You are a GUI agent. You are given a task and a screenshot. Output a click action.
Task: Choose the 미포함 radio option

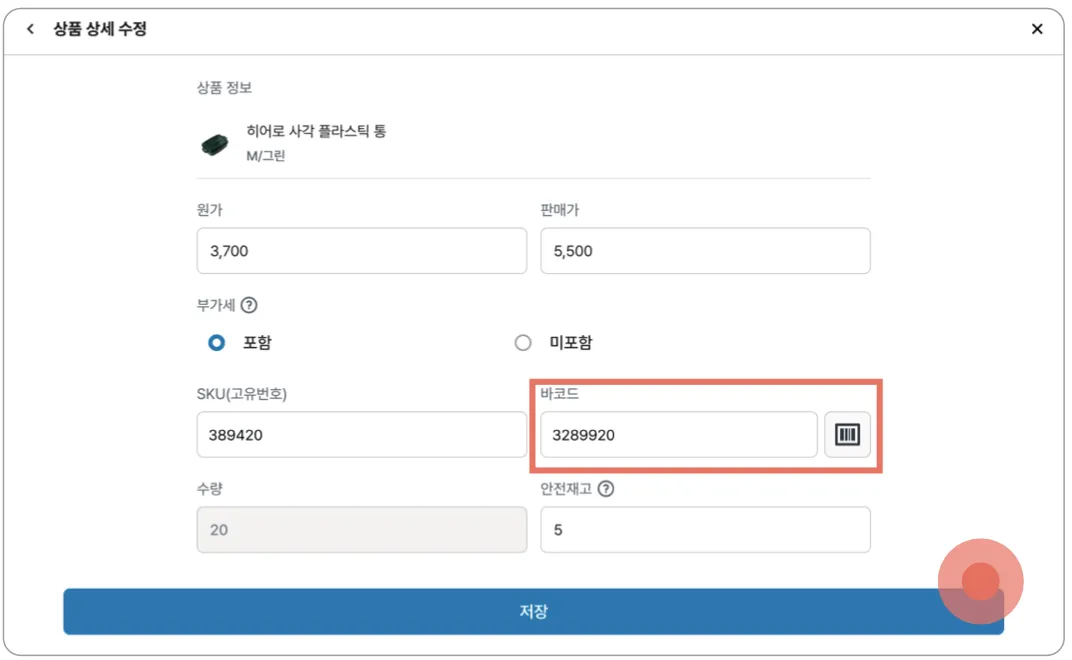tap(523, 343)
